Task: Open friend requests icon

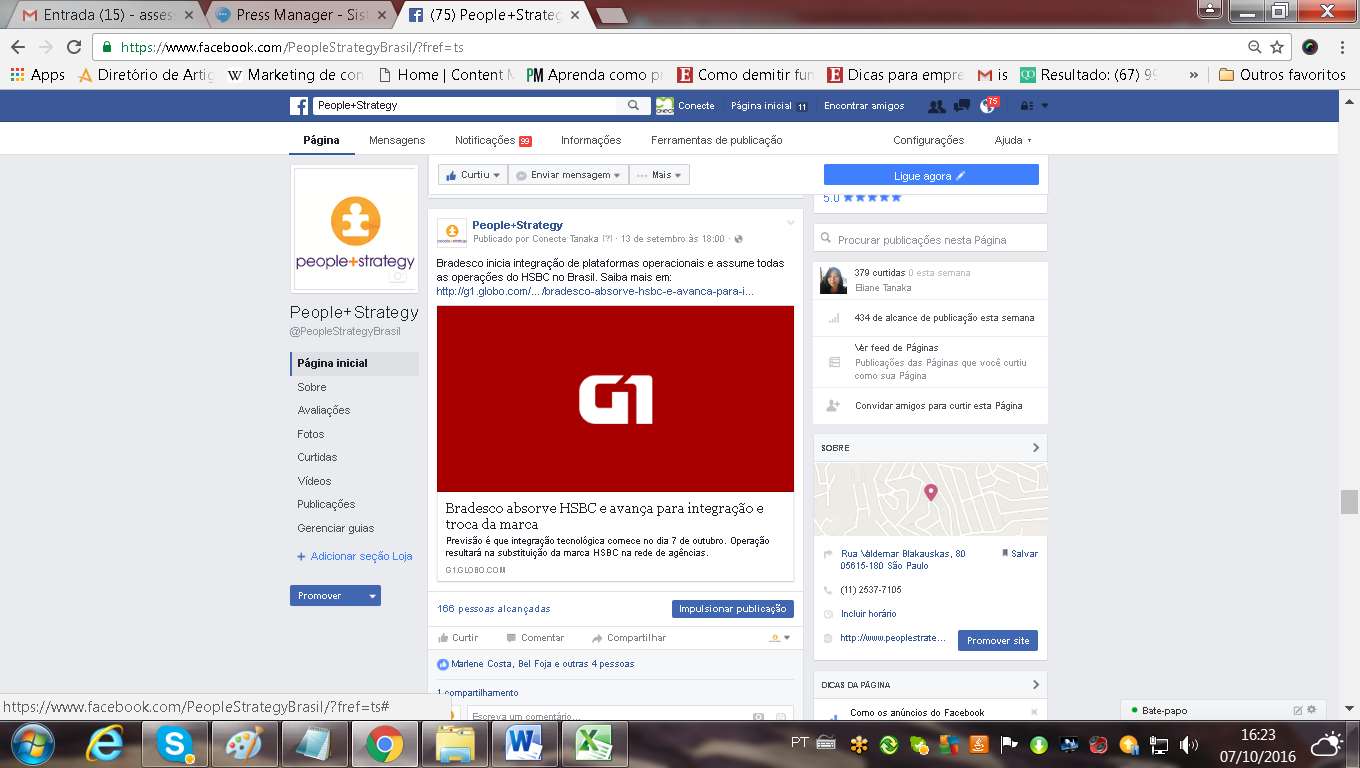Action: pos(936,106)
